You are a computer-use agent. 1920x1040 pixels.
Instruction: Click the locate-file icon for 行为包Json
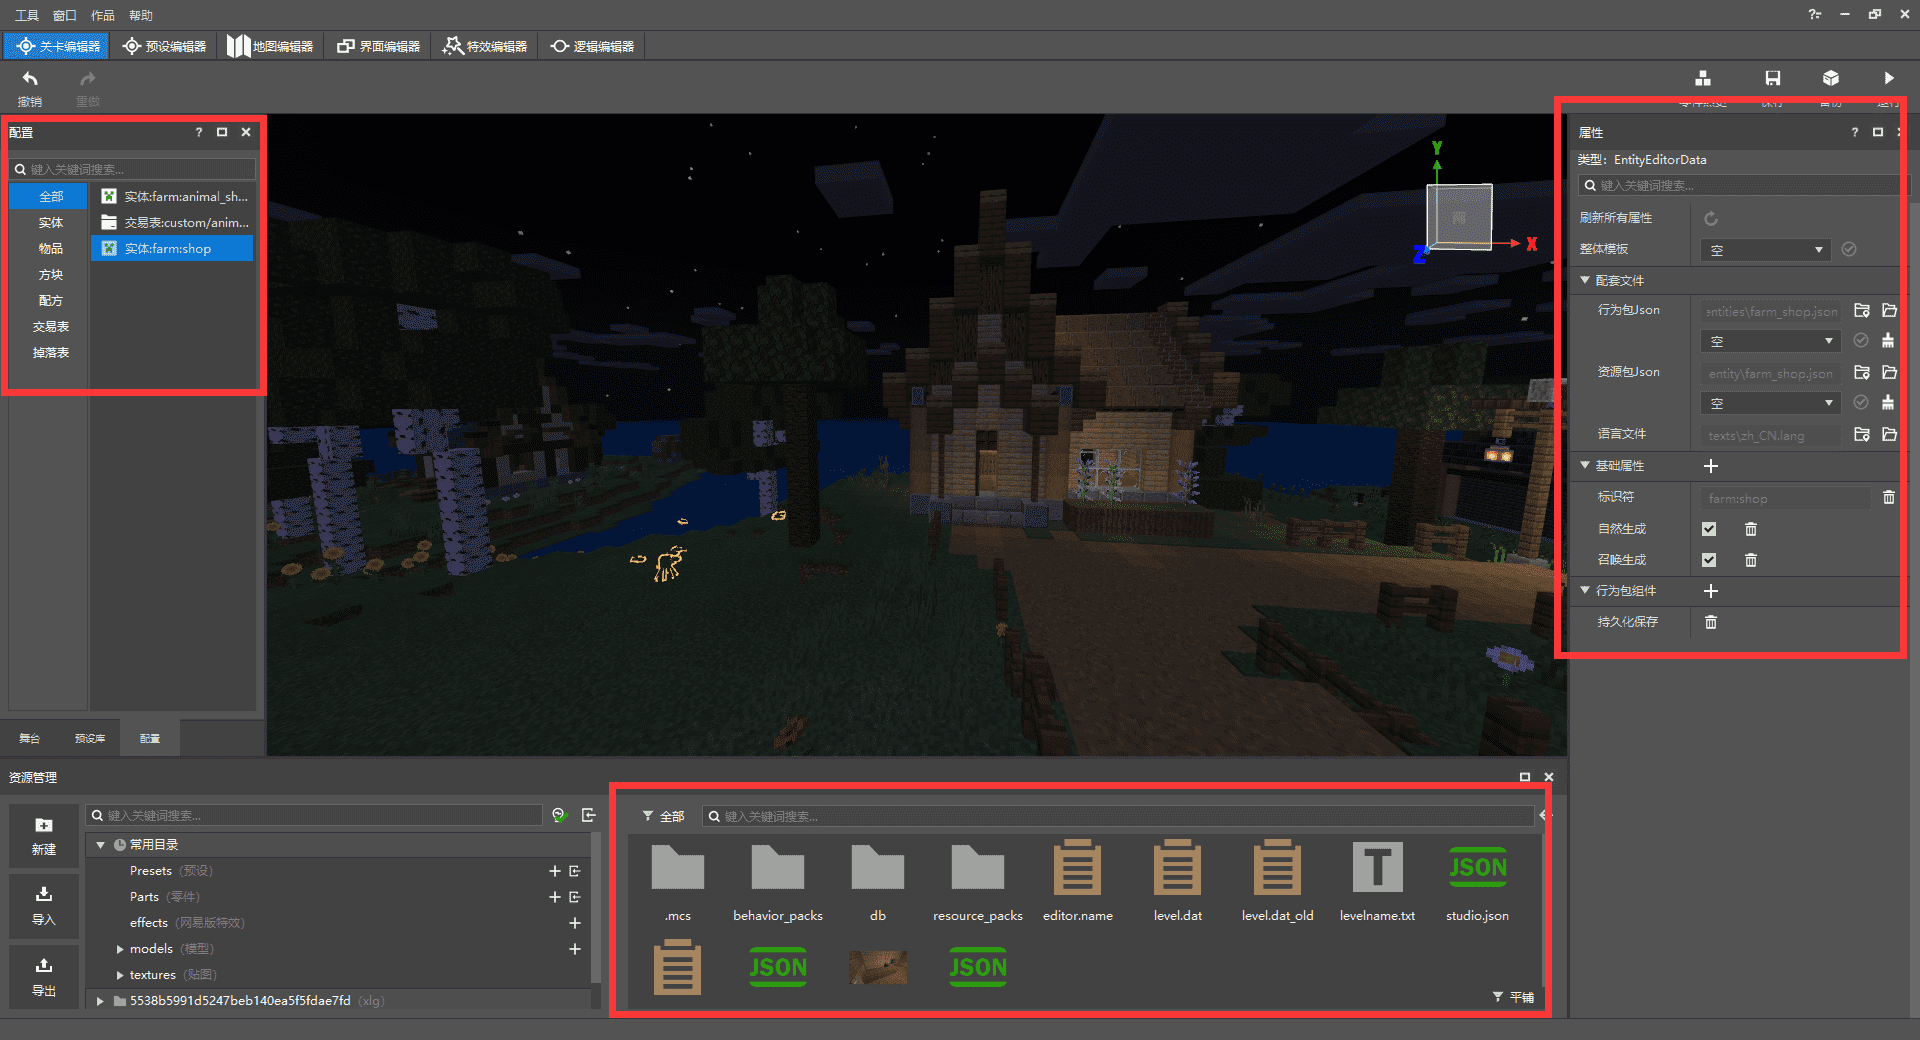click(1862, 311)
